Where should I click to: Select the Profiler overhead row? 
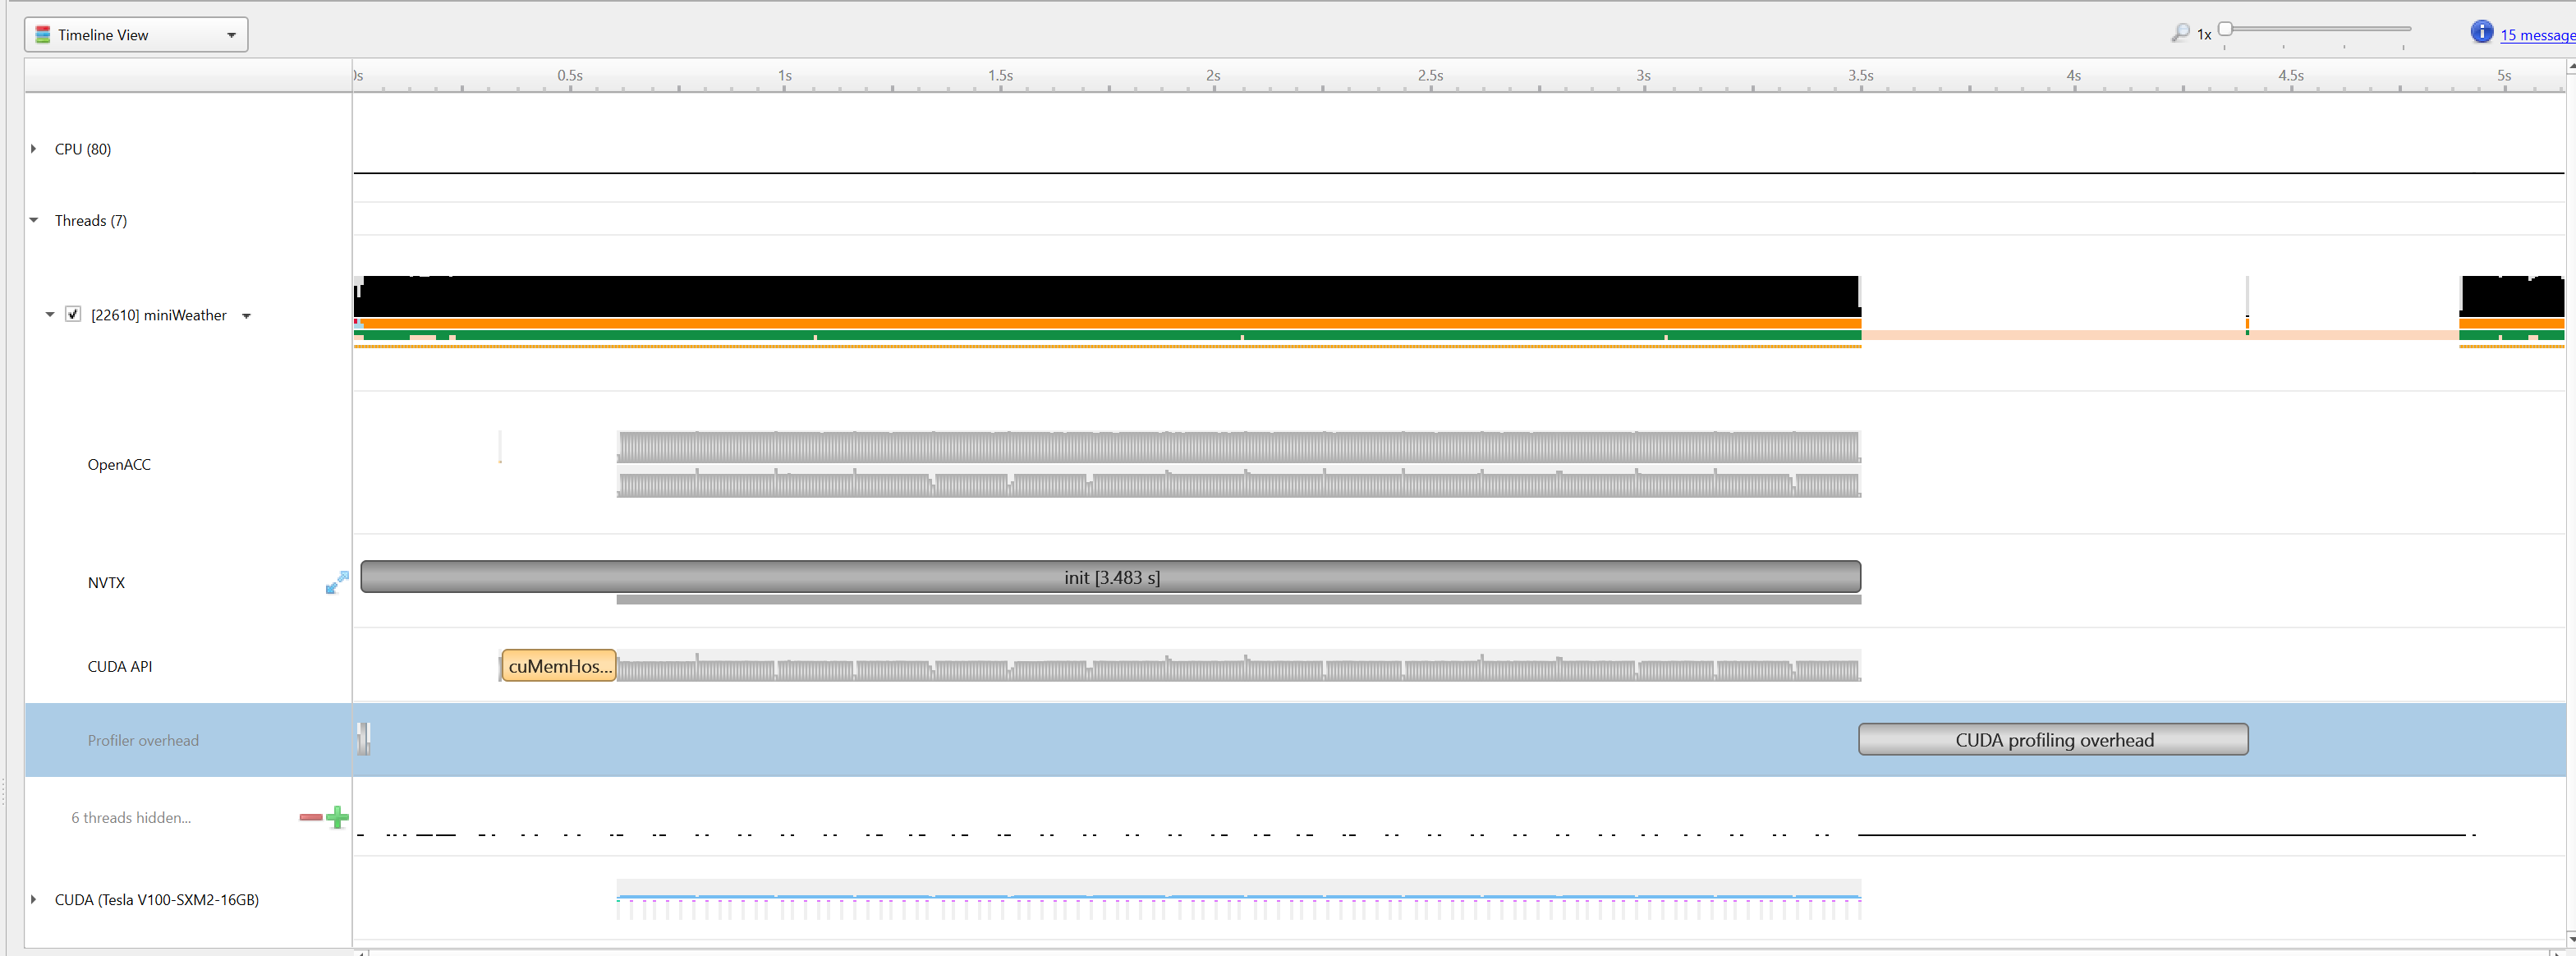click(x=143, y=740)
